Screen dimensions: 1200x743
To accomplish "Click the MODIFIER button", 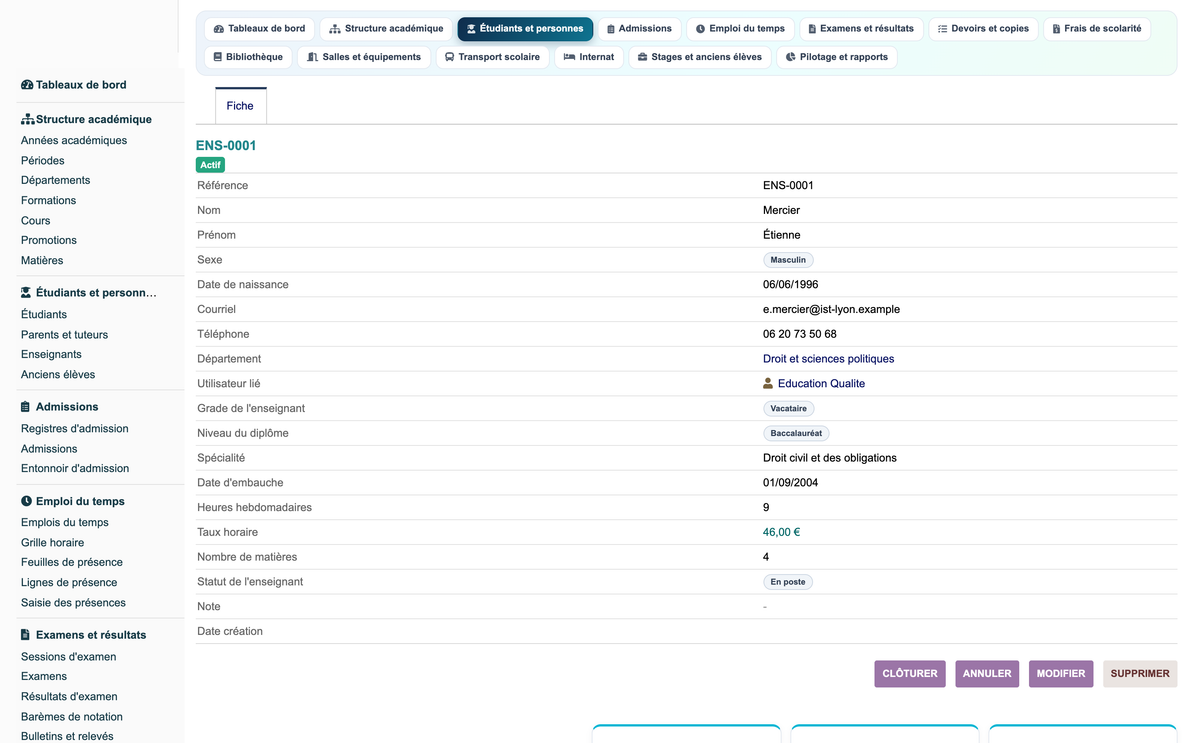I will [1061, 674].
